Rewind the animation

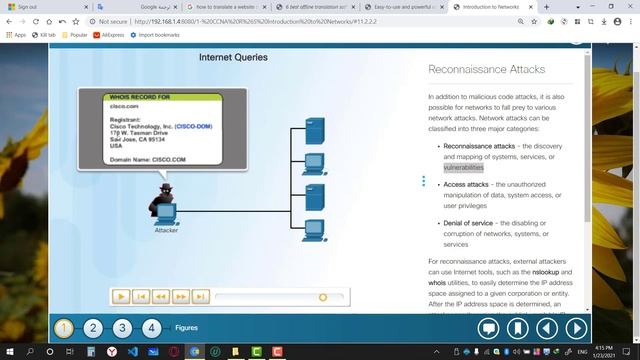click(161, 297)
